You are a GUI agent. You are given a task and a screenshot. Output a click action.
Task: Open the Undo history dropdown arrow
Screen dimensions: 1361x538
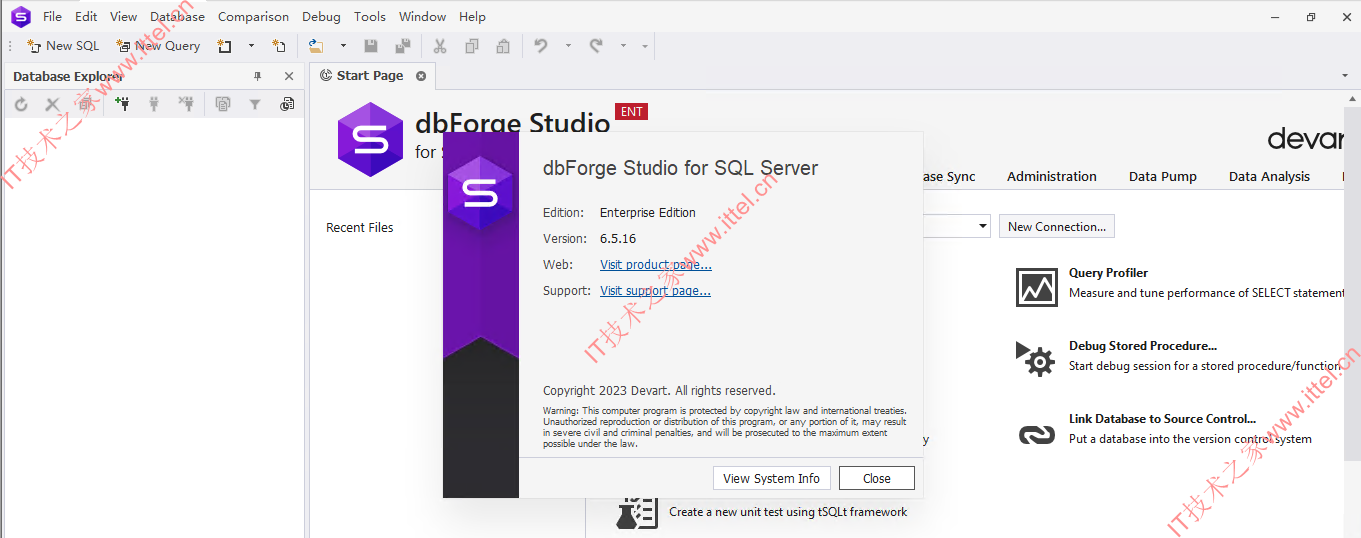pyautogui.click(x=568, y=46)
